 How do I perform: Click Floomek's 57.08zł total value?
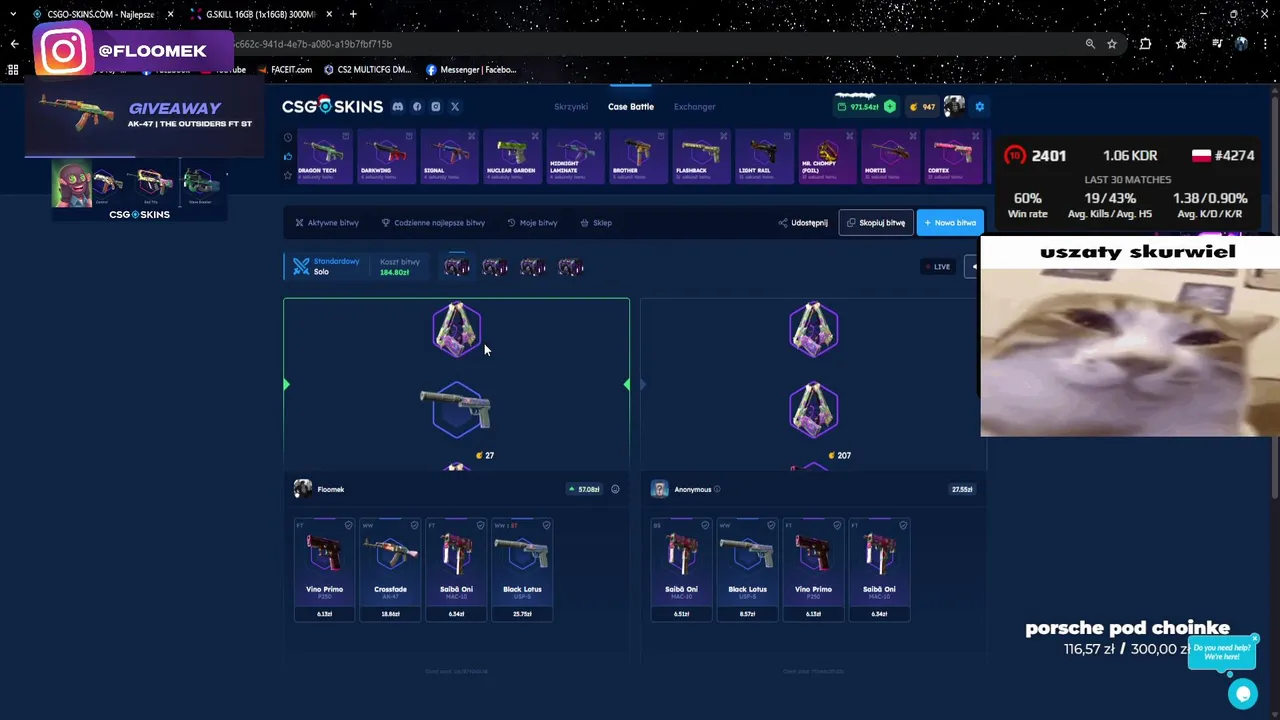(x=584, y=489)
